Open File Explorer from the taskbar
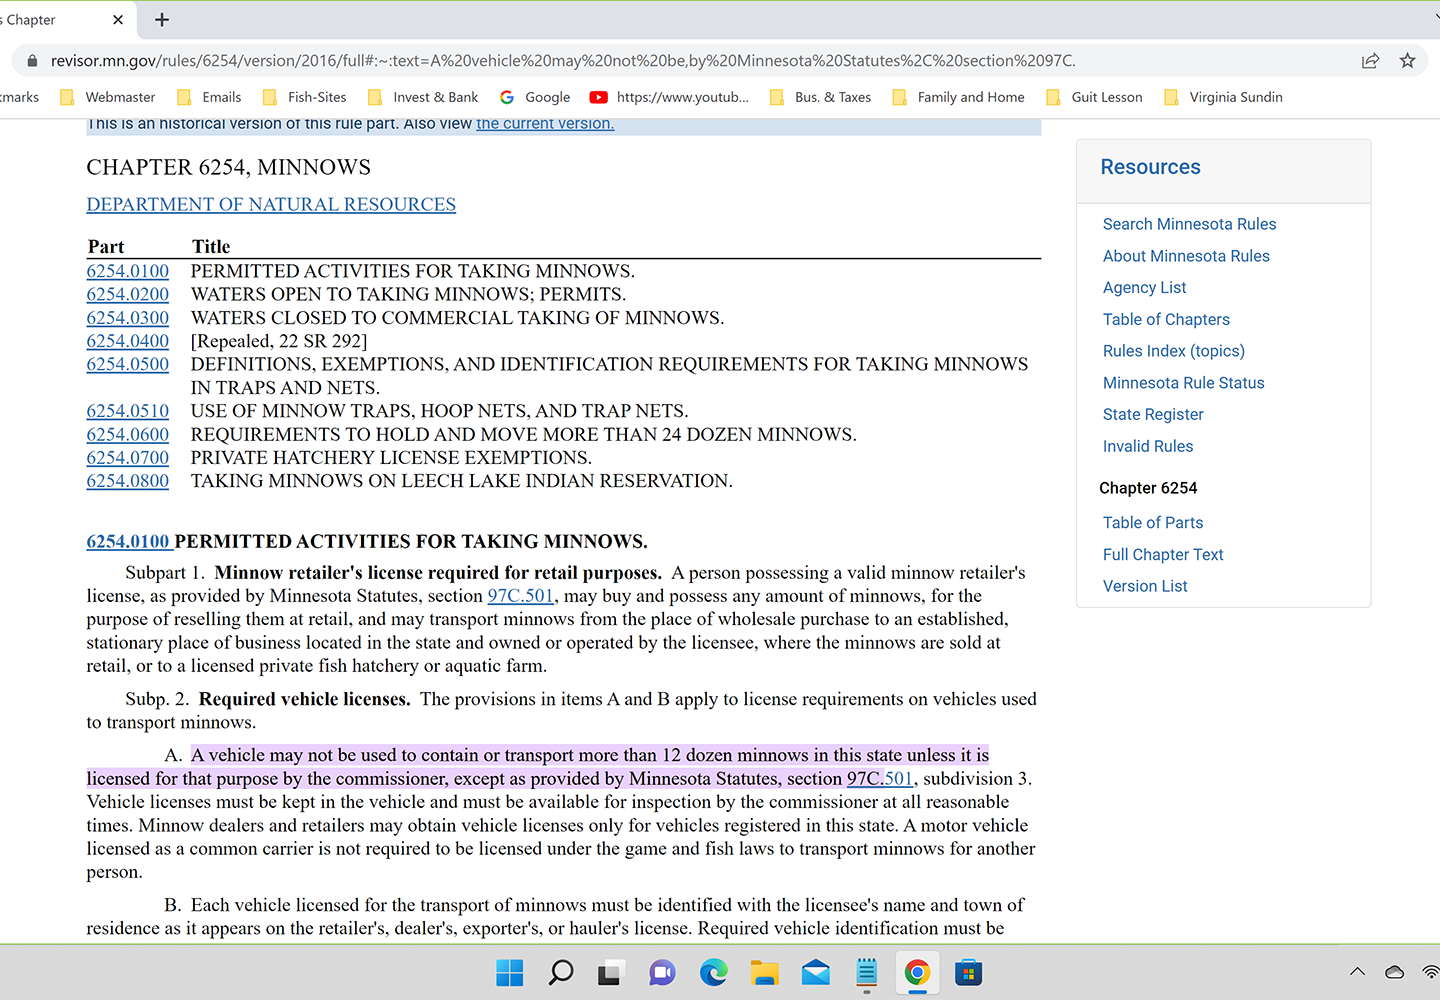This screenshot has width=1440, height=1000. [x=764, y=972]
